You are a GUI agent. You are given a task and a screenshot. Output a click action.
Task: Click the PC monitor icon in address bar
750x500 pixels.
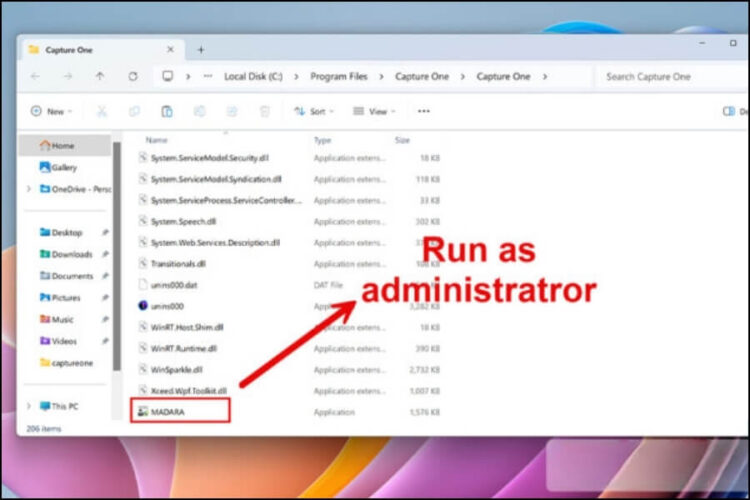click(167, 76)
